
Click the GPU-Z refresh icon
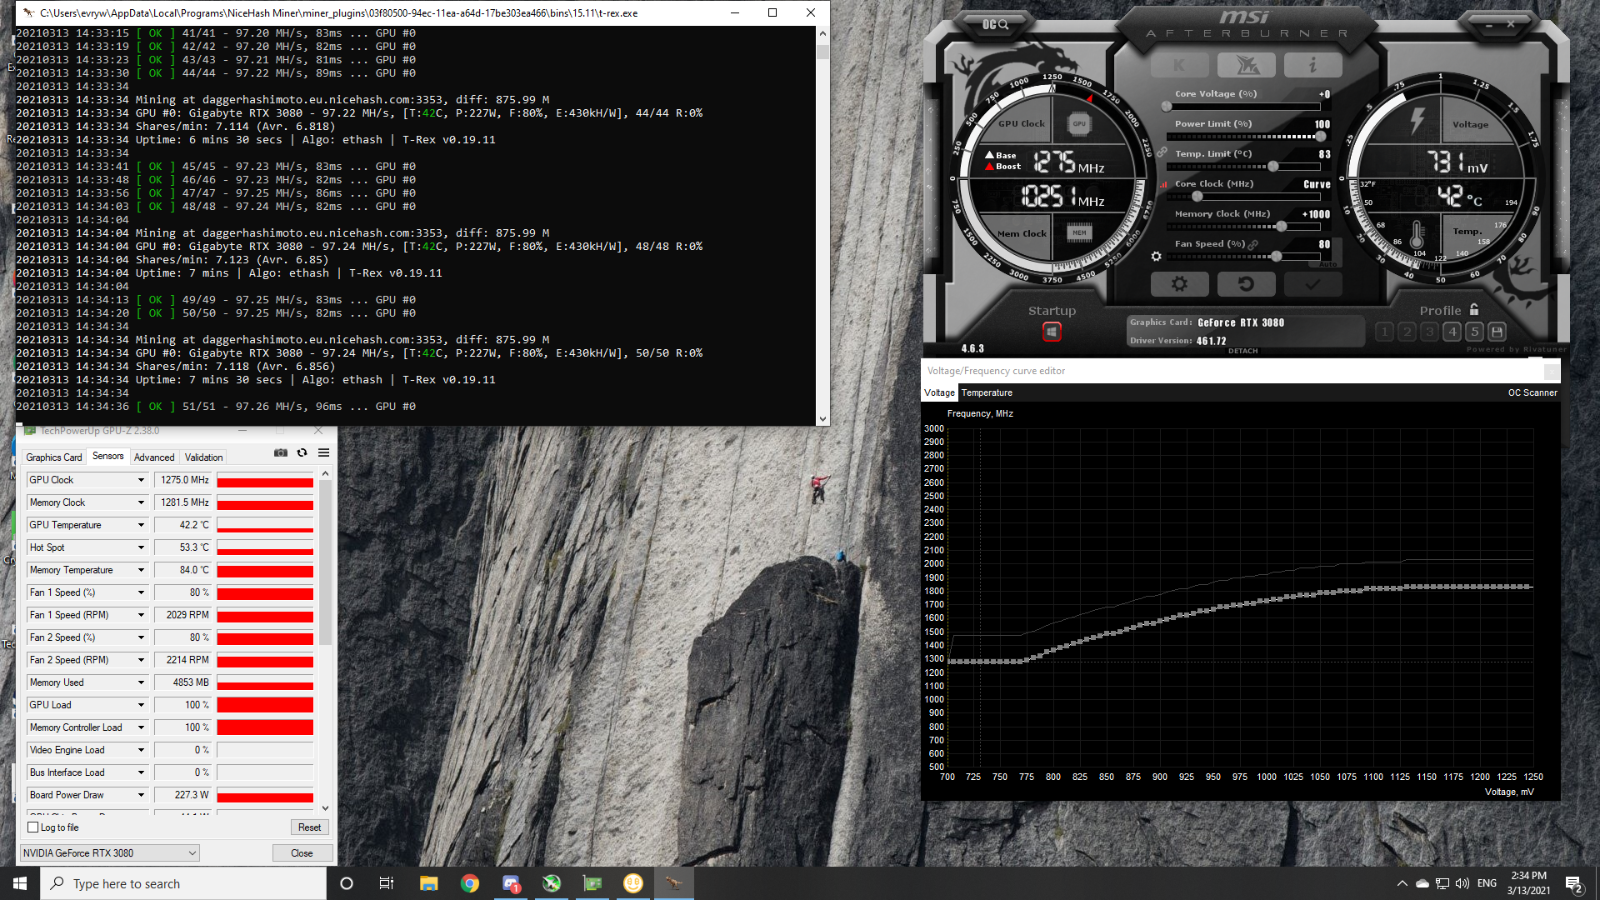302,453
